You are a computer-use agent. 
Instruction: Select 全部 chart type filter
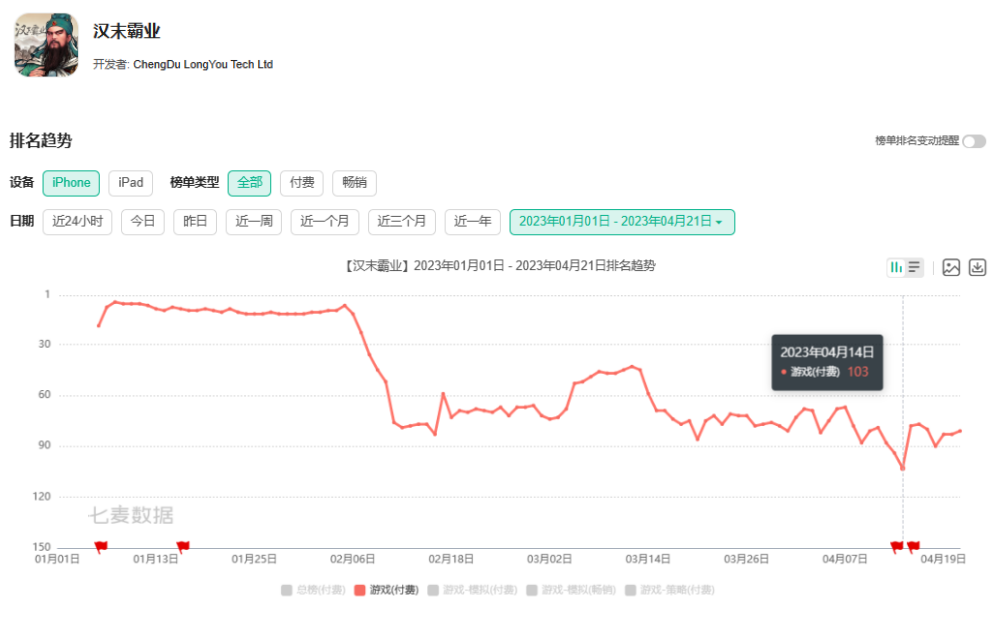250,183
